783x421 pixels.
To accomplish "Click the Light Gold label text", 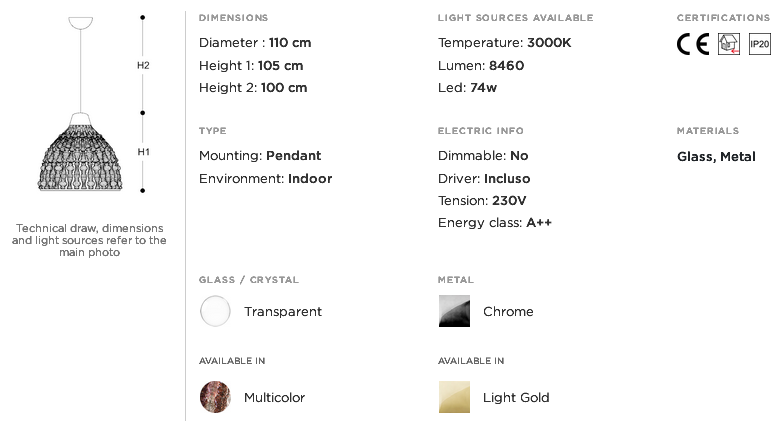I will click(516, 398).
